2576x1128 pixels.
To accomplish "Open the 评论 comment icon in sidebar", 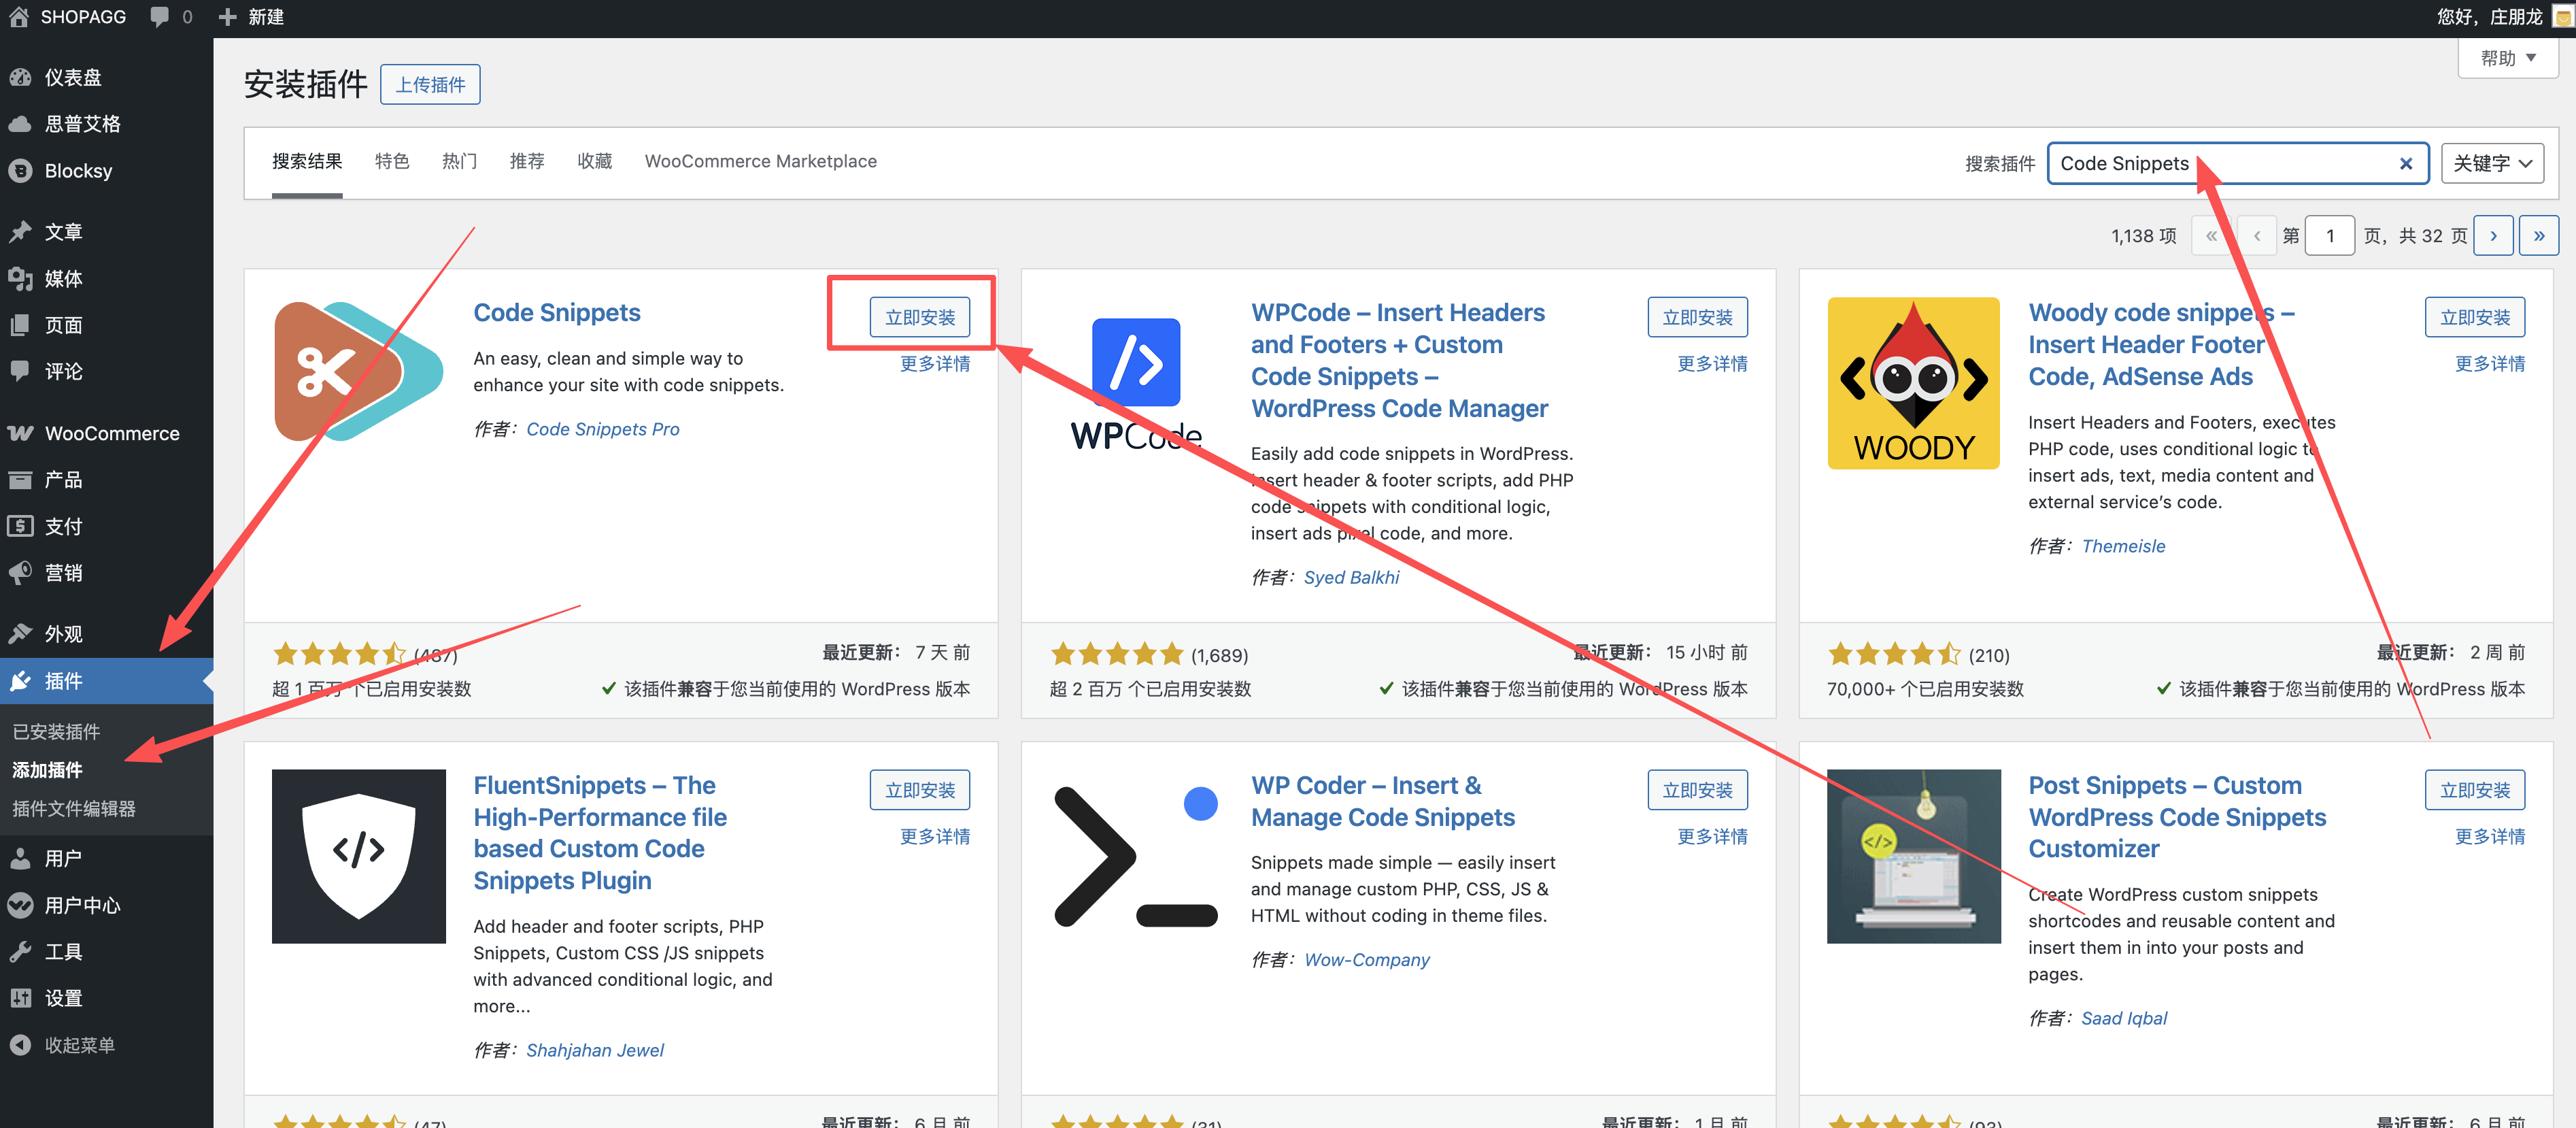I will 20,371.
